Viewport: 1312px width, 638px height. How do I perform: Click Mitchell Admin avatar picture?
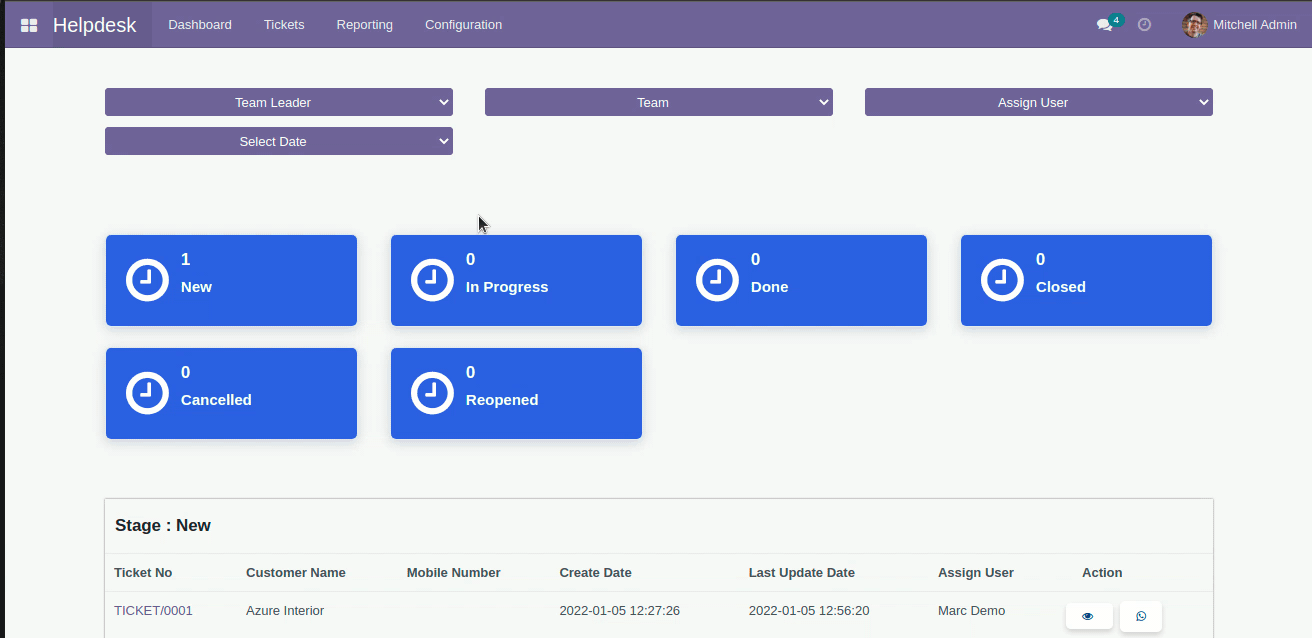tap(1194, 25)
